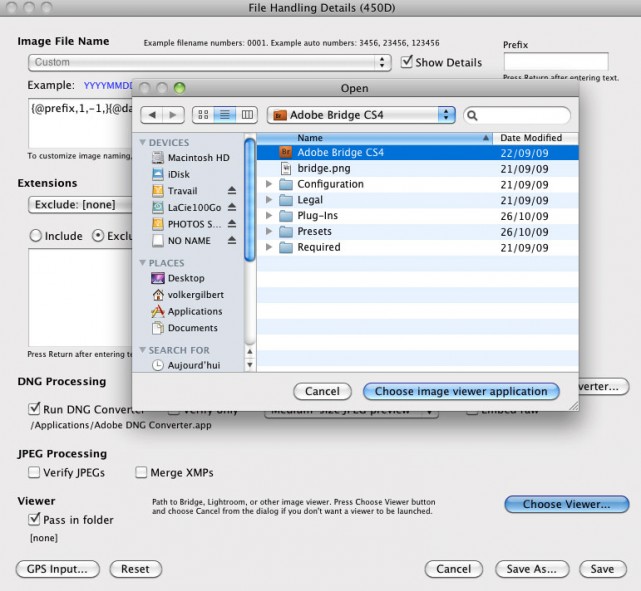
Task: Go to Desktop in Places
Action: [178, 278]
